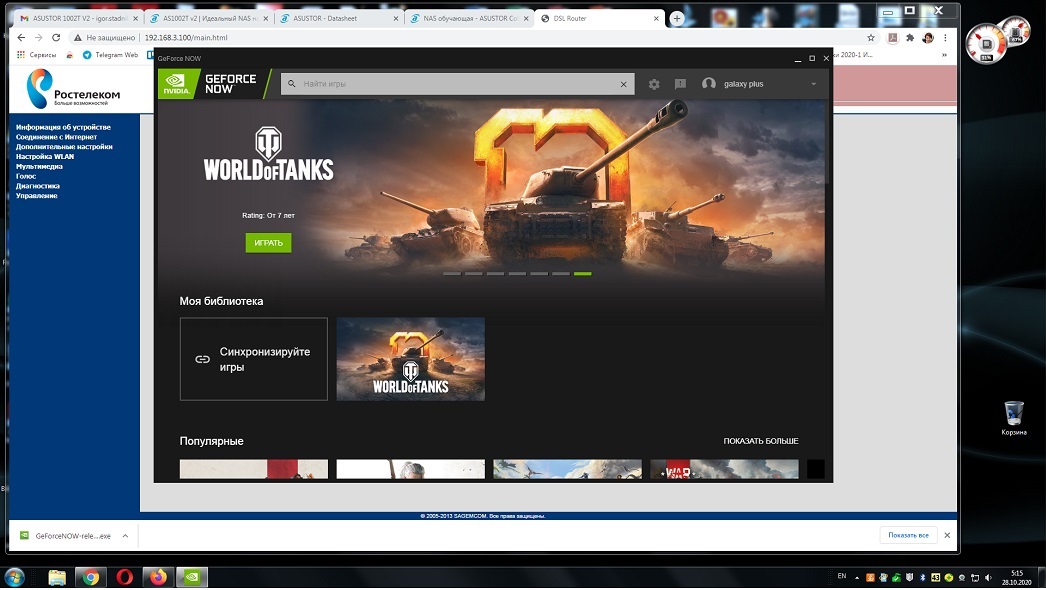Open Голос router menu item
Viewport: 1046px width, 590px height.
26,176
